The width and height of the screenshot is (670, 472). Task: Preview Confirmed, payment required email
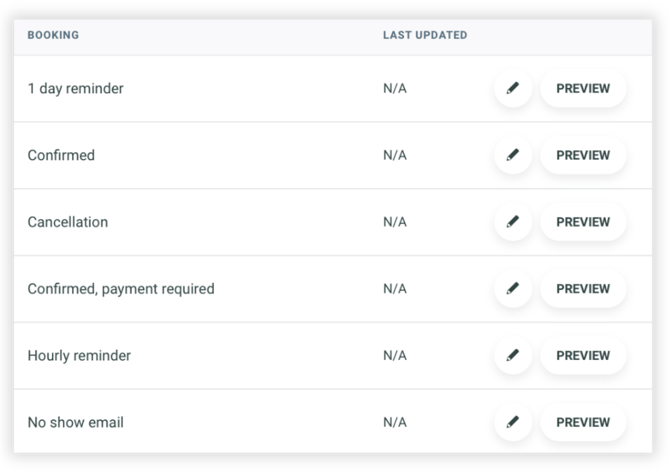583,289
